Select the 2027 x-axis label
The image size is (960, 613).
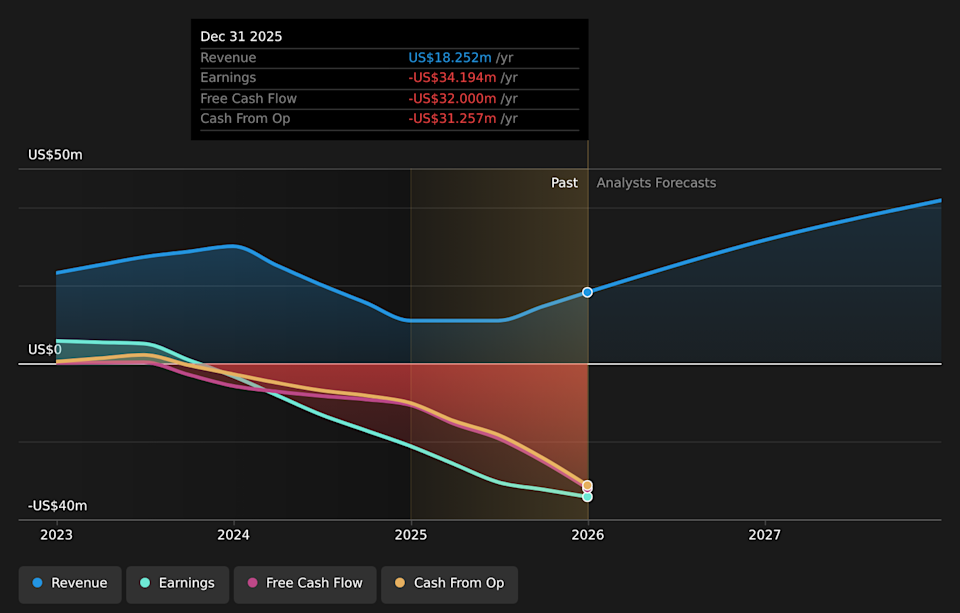pyautogui.click(x=765, y=535)
